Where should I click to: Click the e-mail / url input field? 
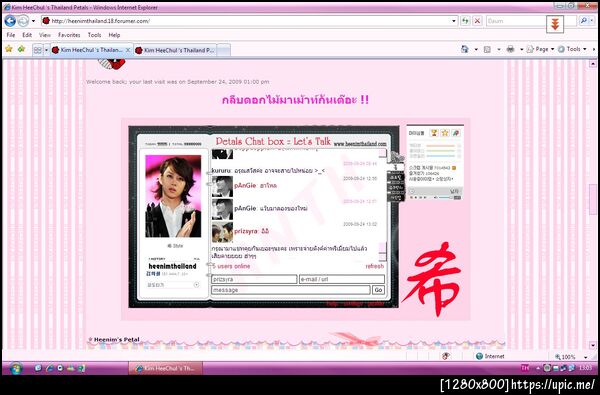[x=342, y=279]
